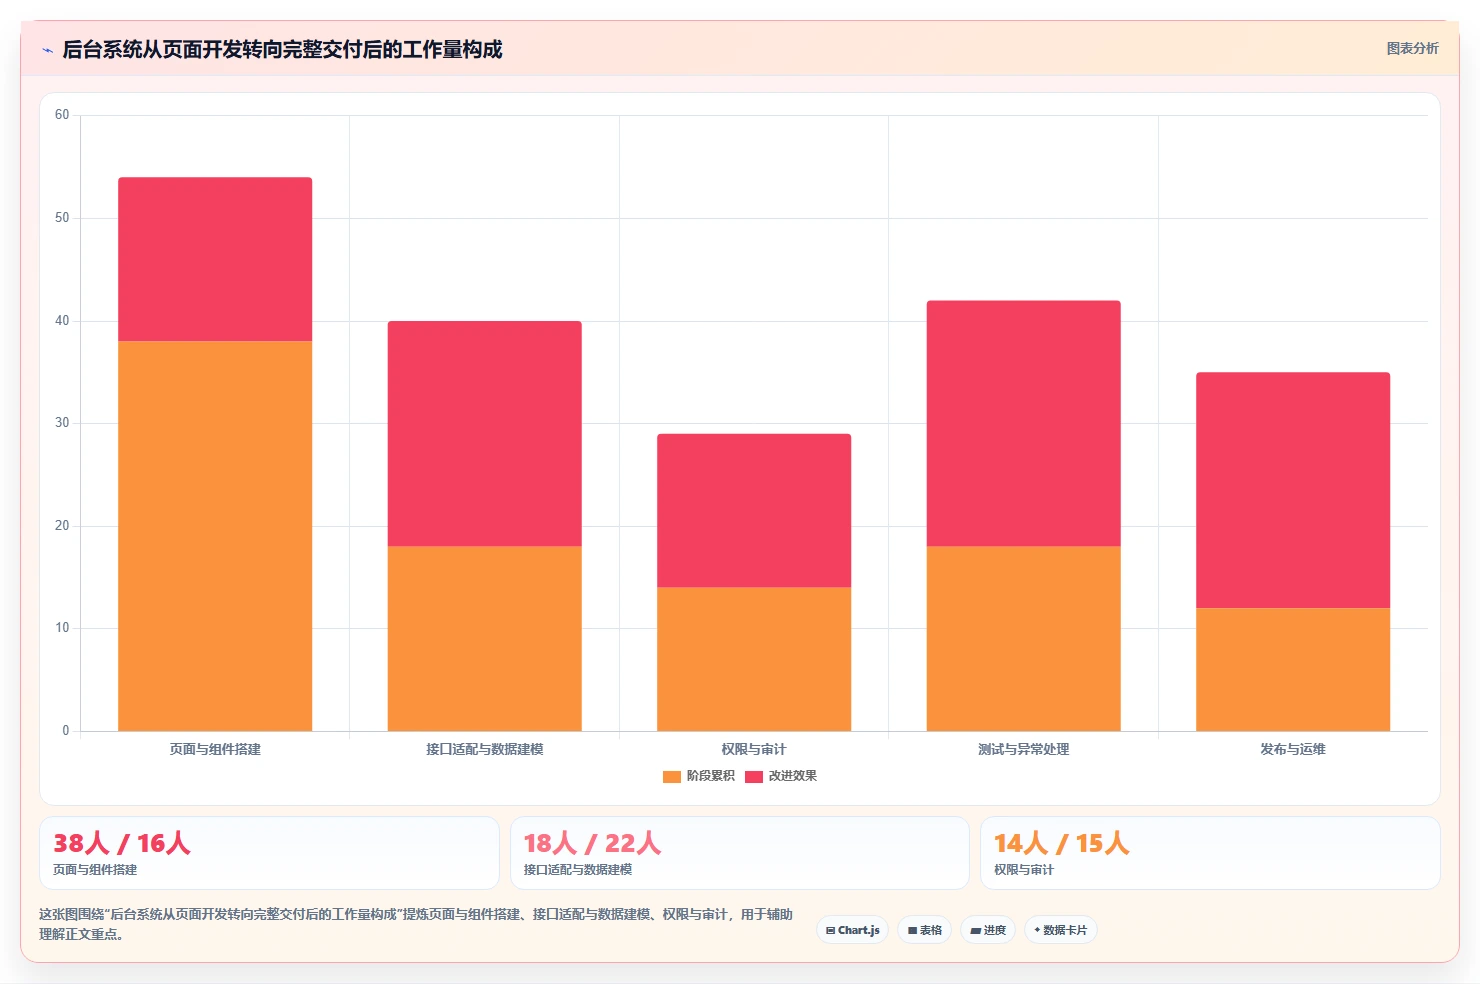Click the orange segment of 页面与组件搭建 bar
This screenshot has height=984, width=1480.
[215, 536]
